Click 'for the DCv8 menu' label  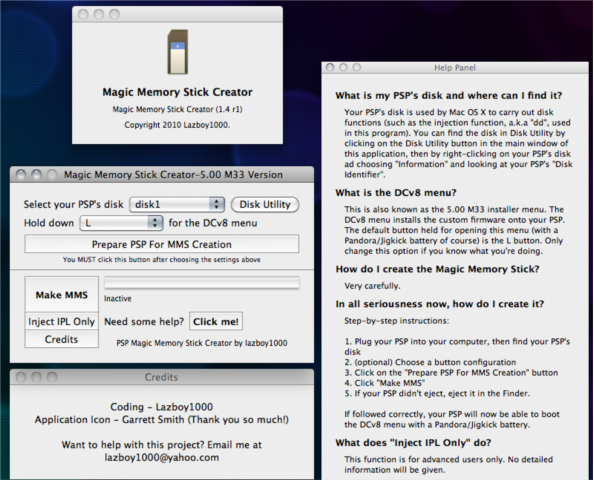click(x=213, y=223)
